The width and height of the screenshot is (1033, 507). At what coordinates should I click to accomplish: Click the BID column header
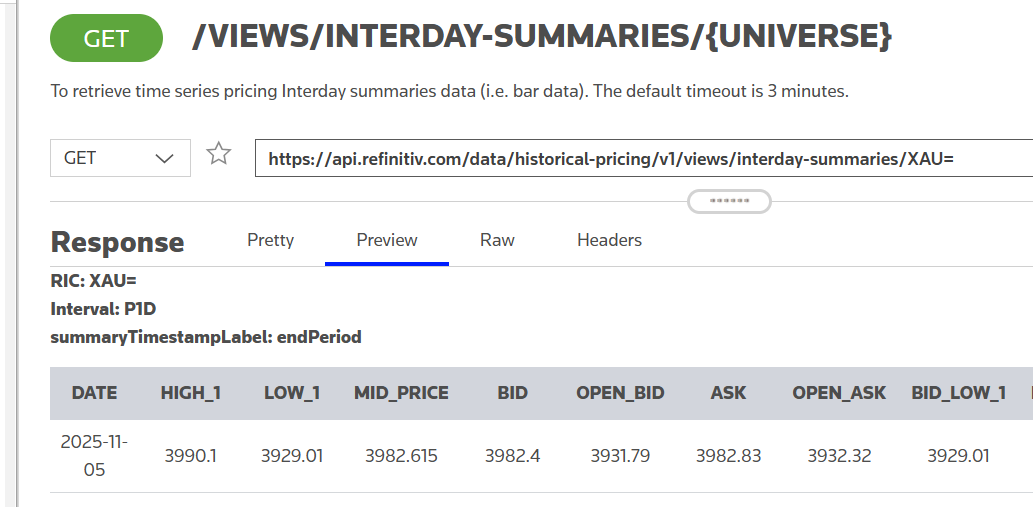tap(512, 393)
